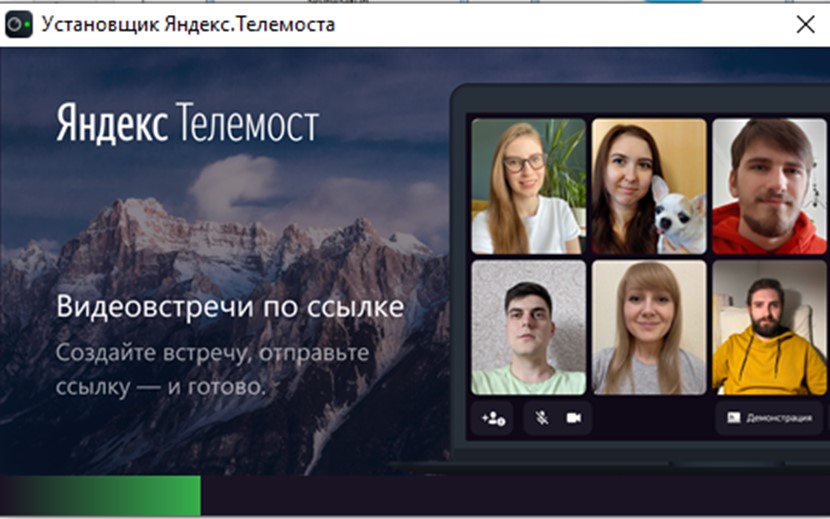This screenshot has width=830, height=519.
Task: Toggle the video camera icon
Action: pyautogui.click(x=574, y=418)
